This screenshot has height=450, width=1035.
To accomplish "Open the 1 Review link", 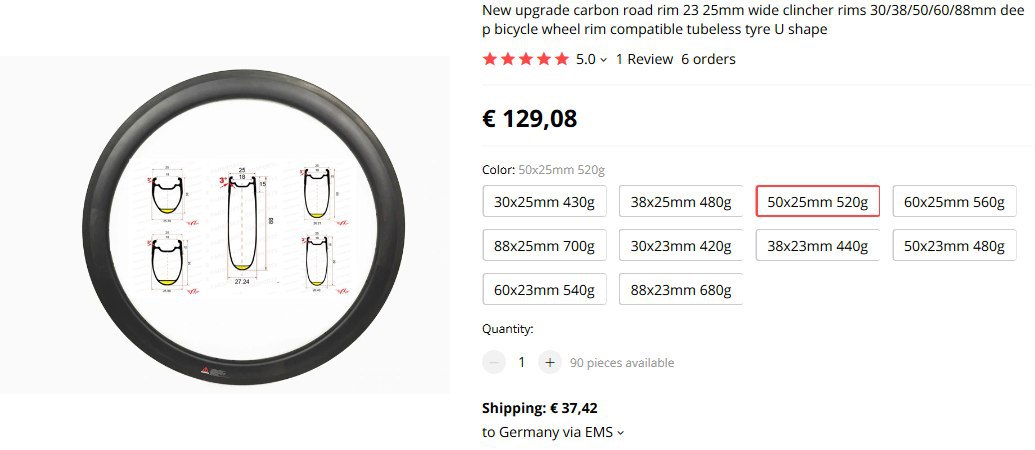I will (x=644, y=59).
